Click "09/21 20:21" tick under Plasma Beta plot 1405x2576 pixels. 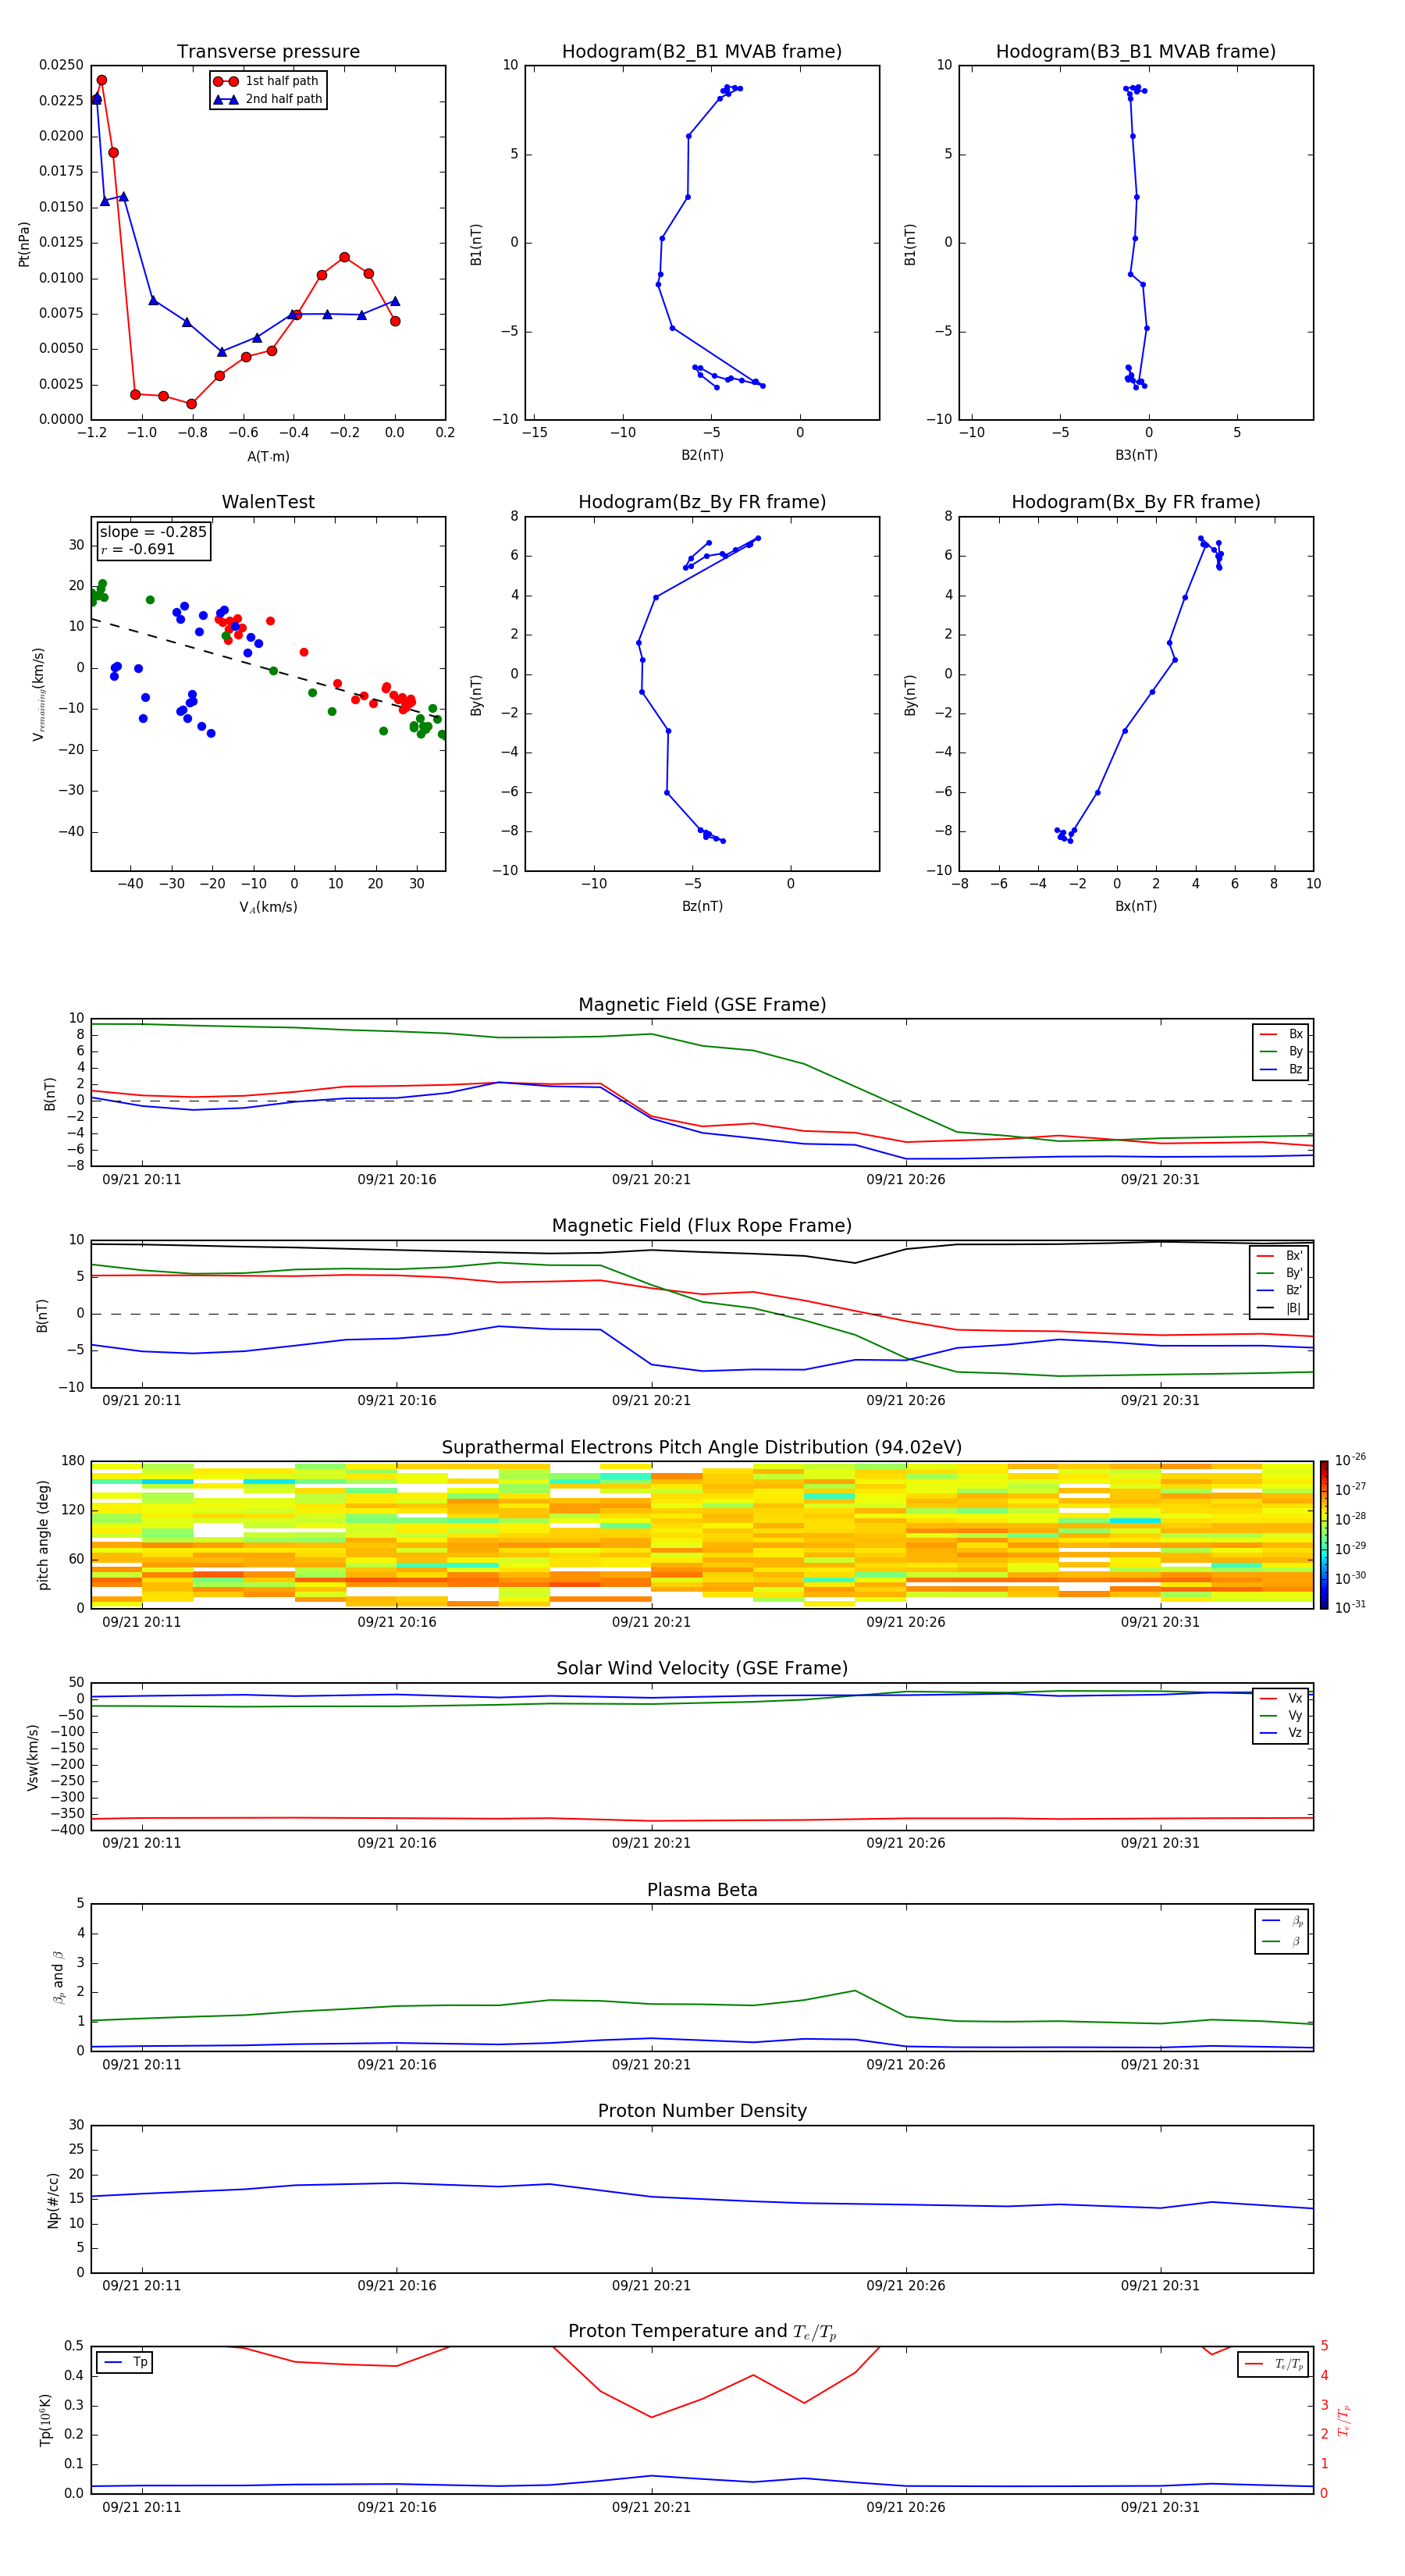click(651, 2065)
